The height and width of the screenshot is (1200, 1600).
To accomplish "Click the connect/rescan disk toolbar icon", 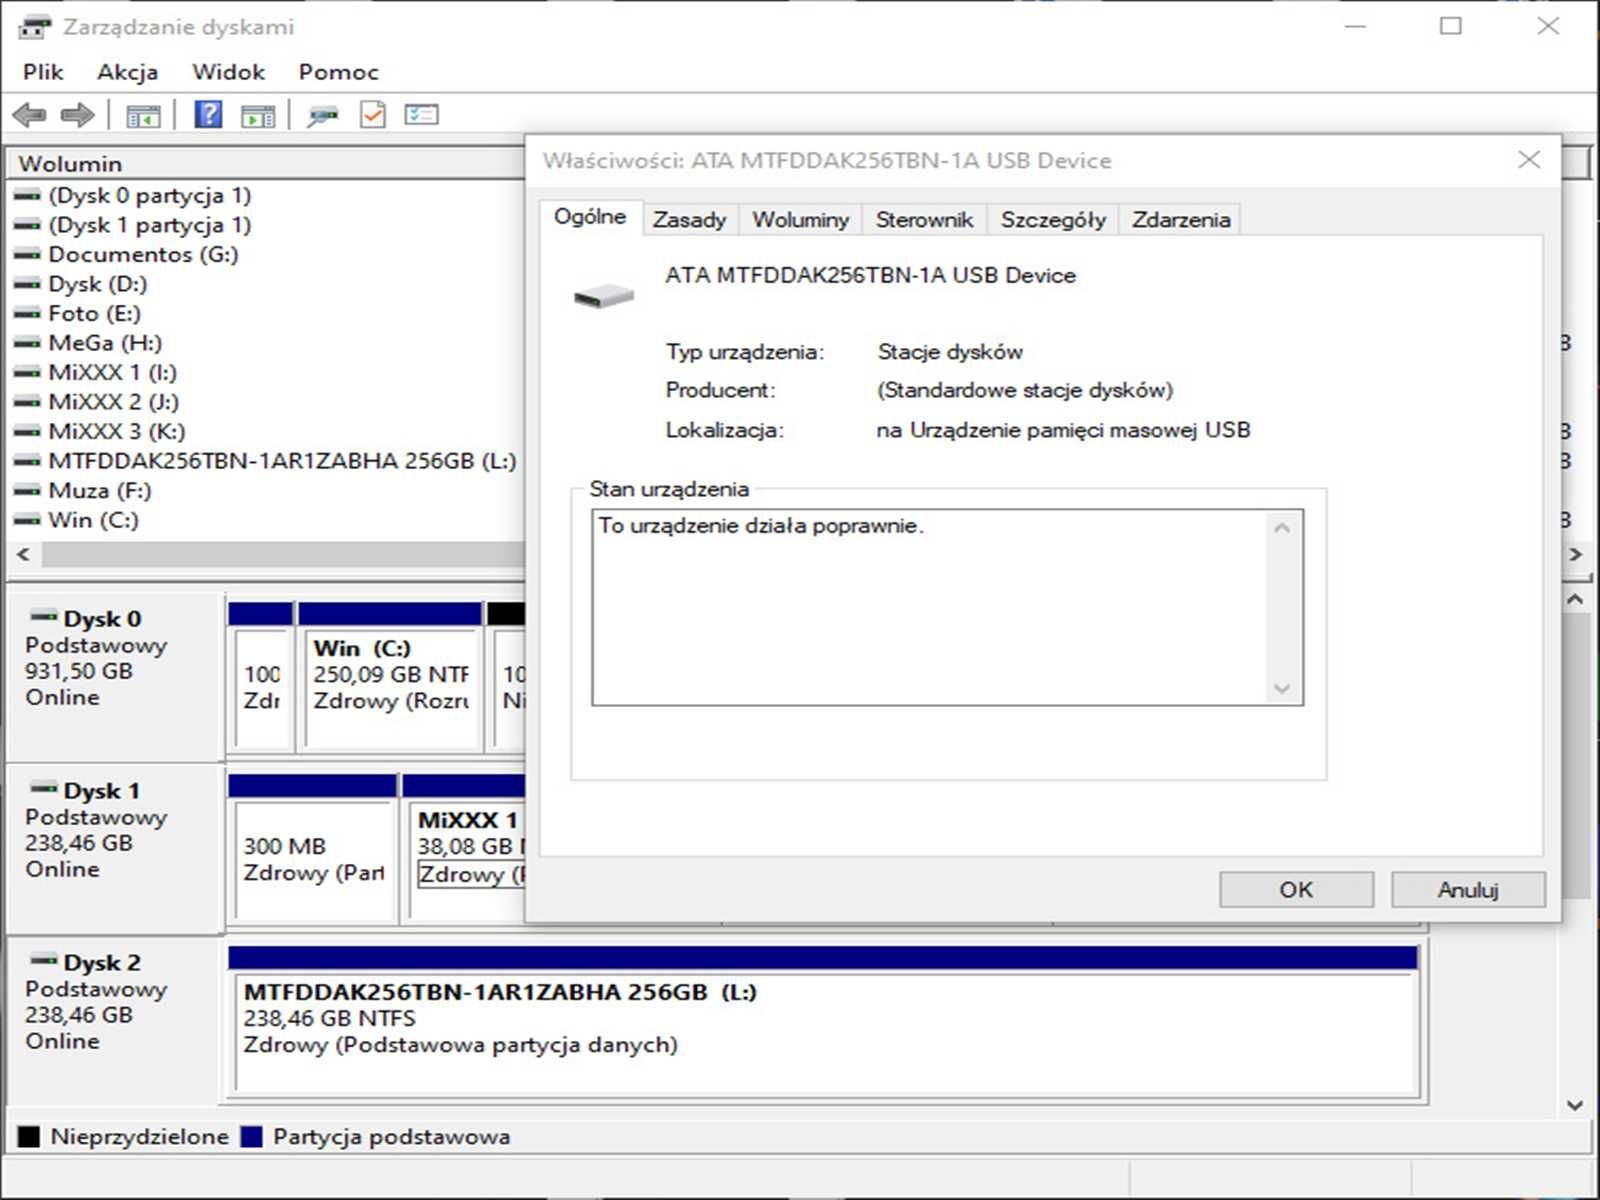I will pyautogui.click(x=322, y=116).
